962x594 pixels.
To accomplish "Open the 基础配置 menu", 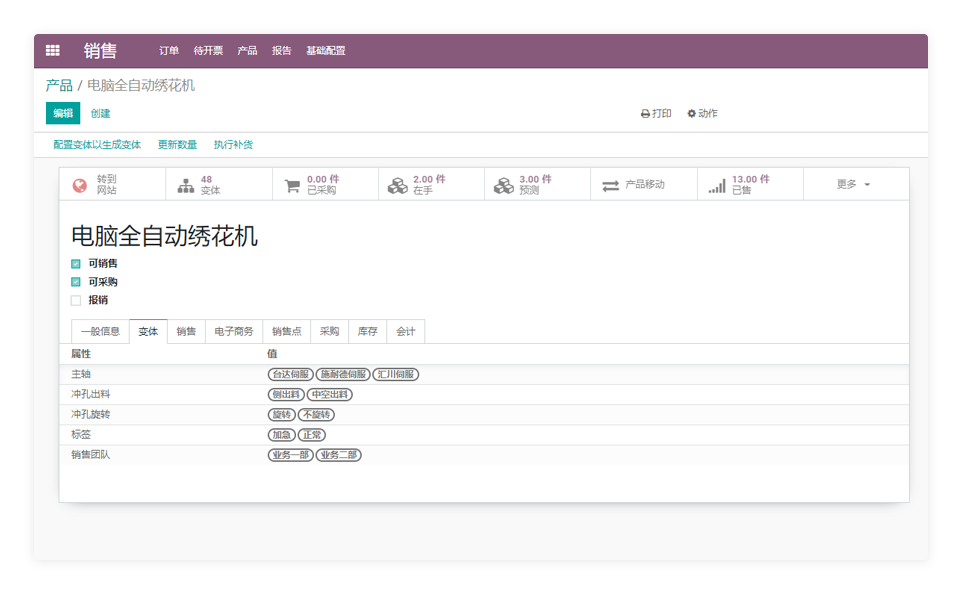I will coord(325,51).
